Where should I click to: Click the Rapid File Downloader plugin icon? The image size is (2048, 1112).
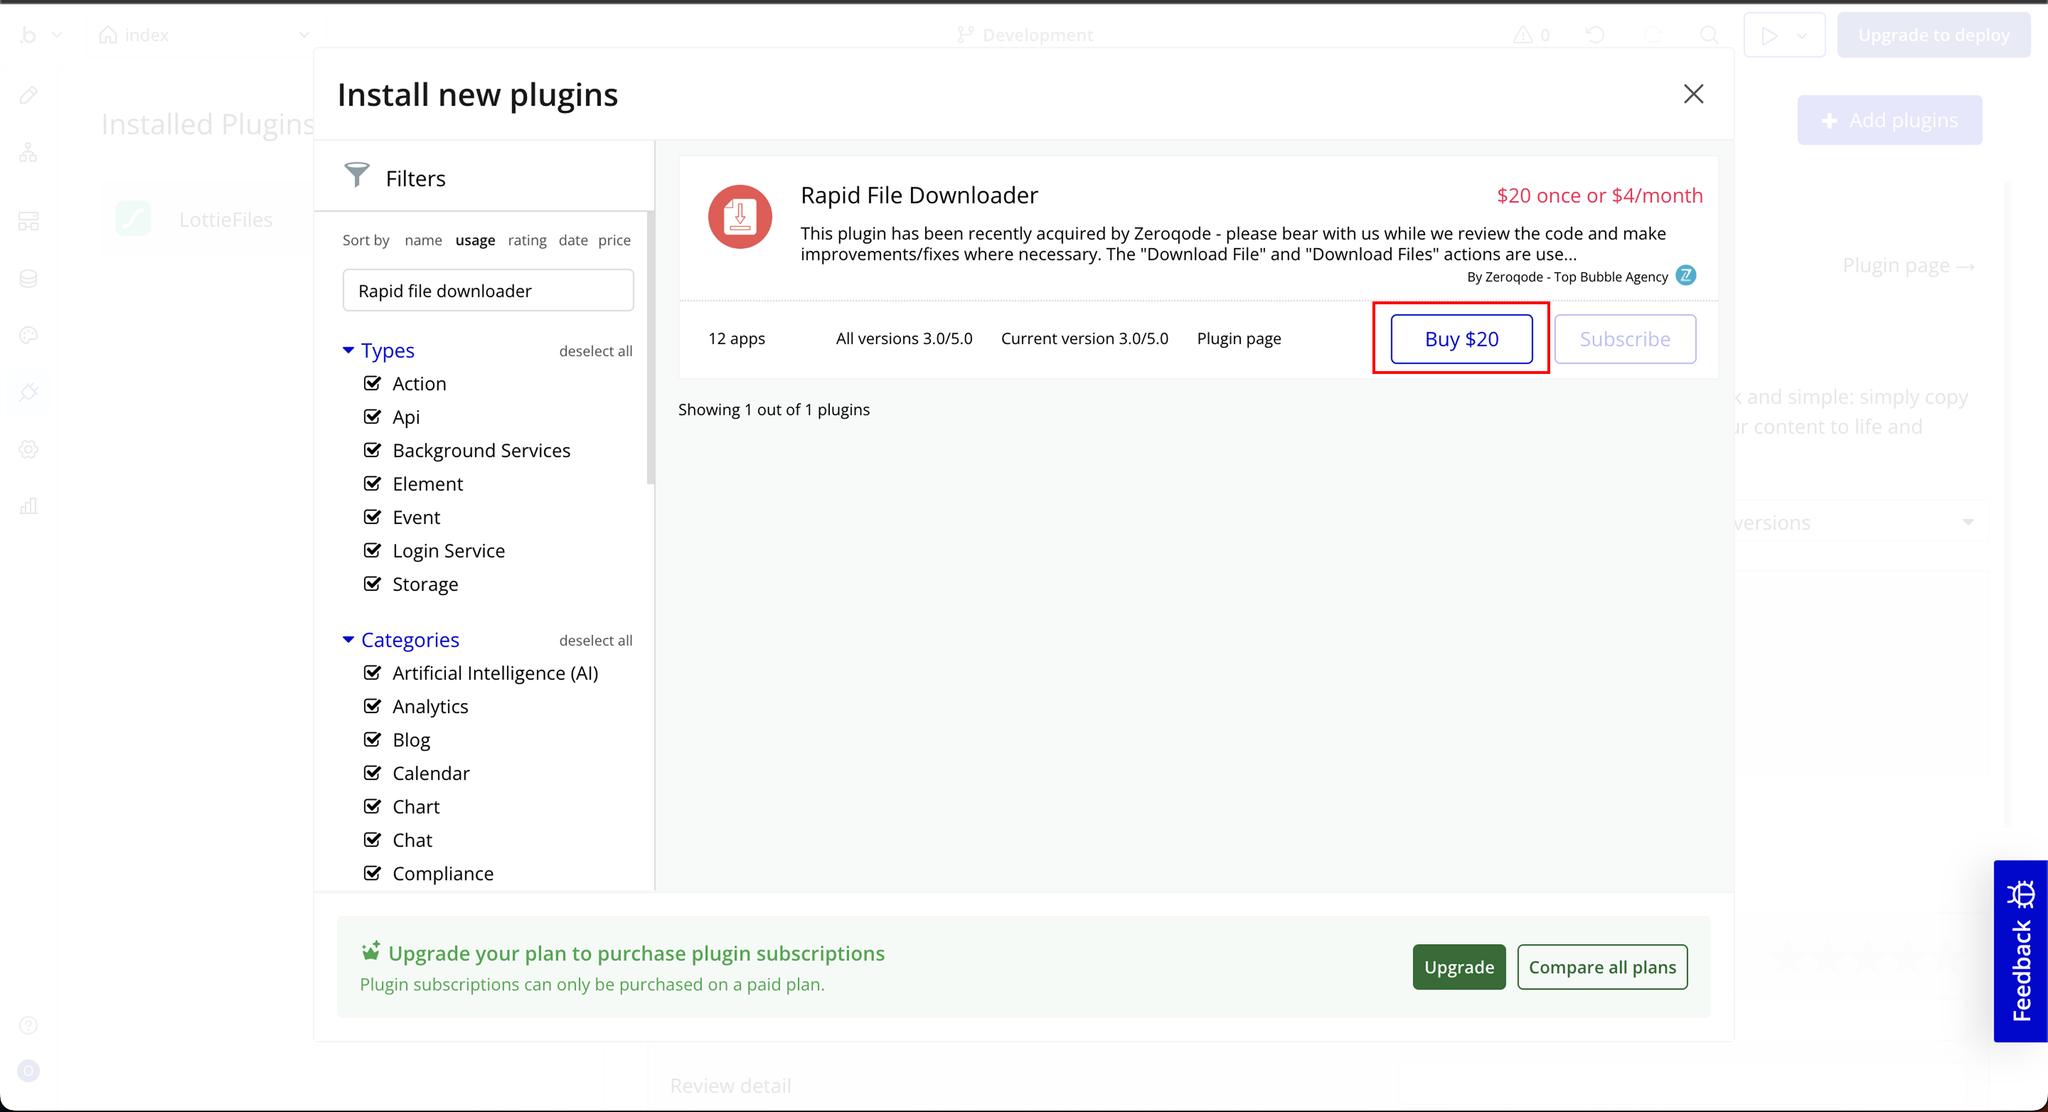pyautogui.click(x=740, y=217)
